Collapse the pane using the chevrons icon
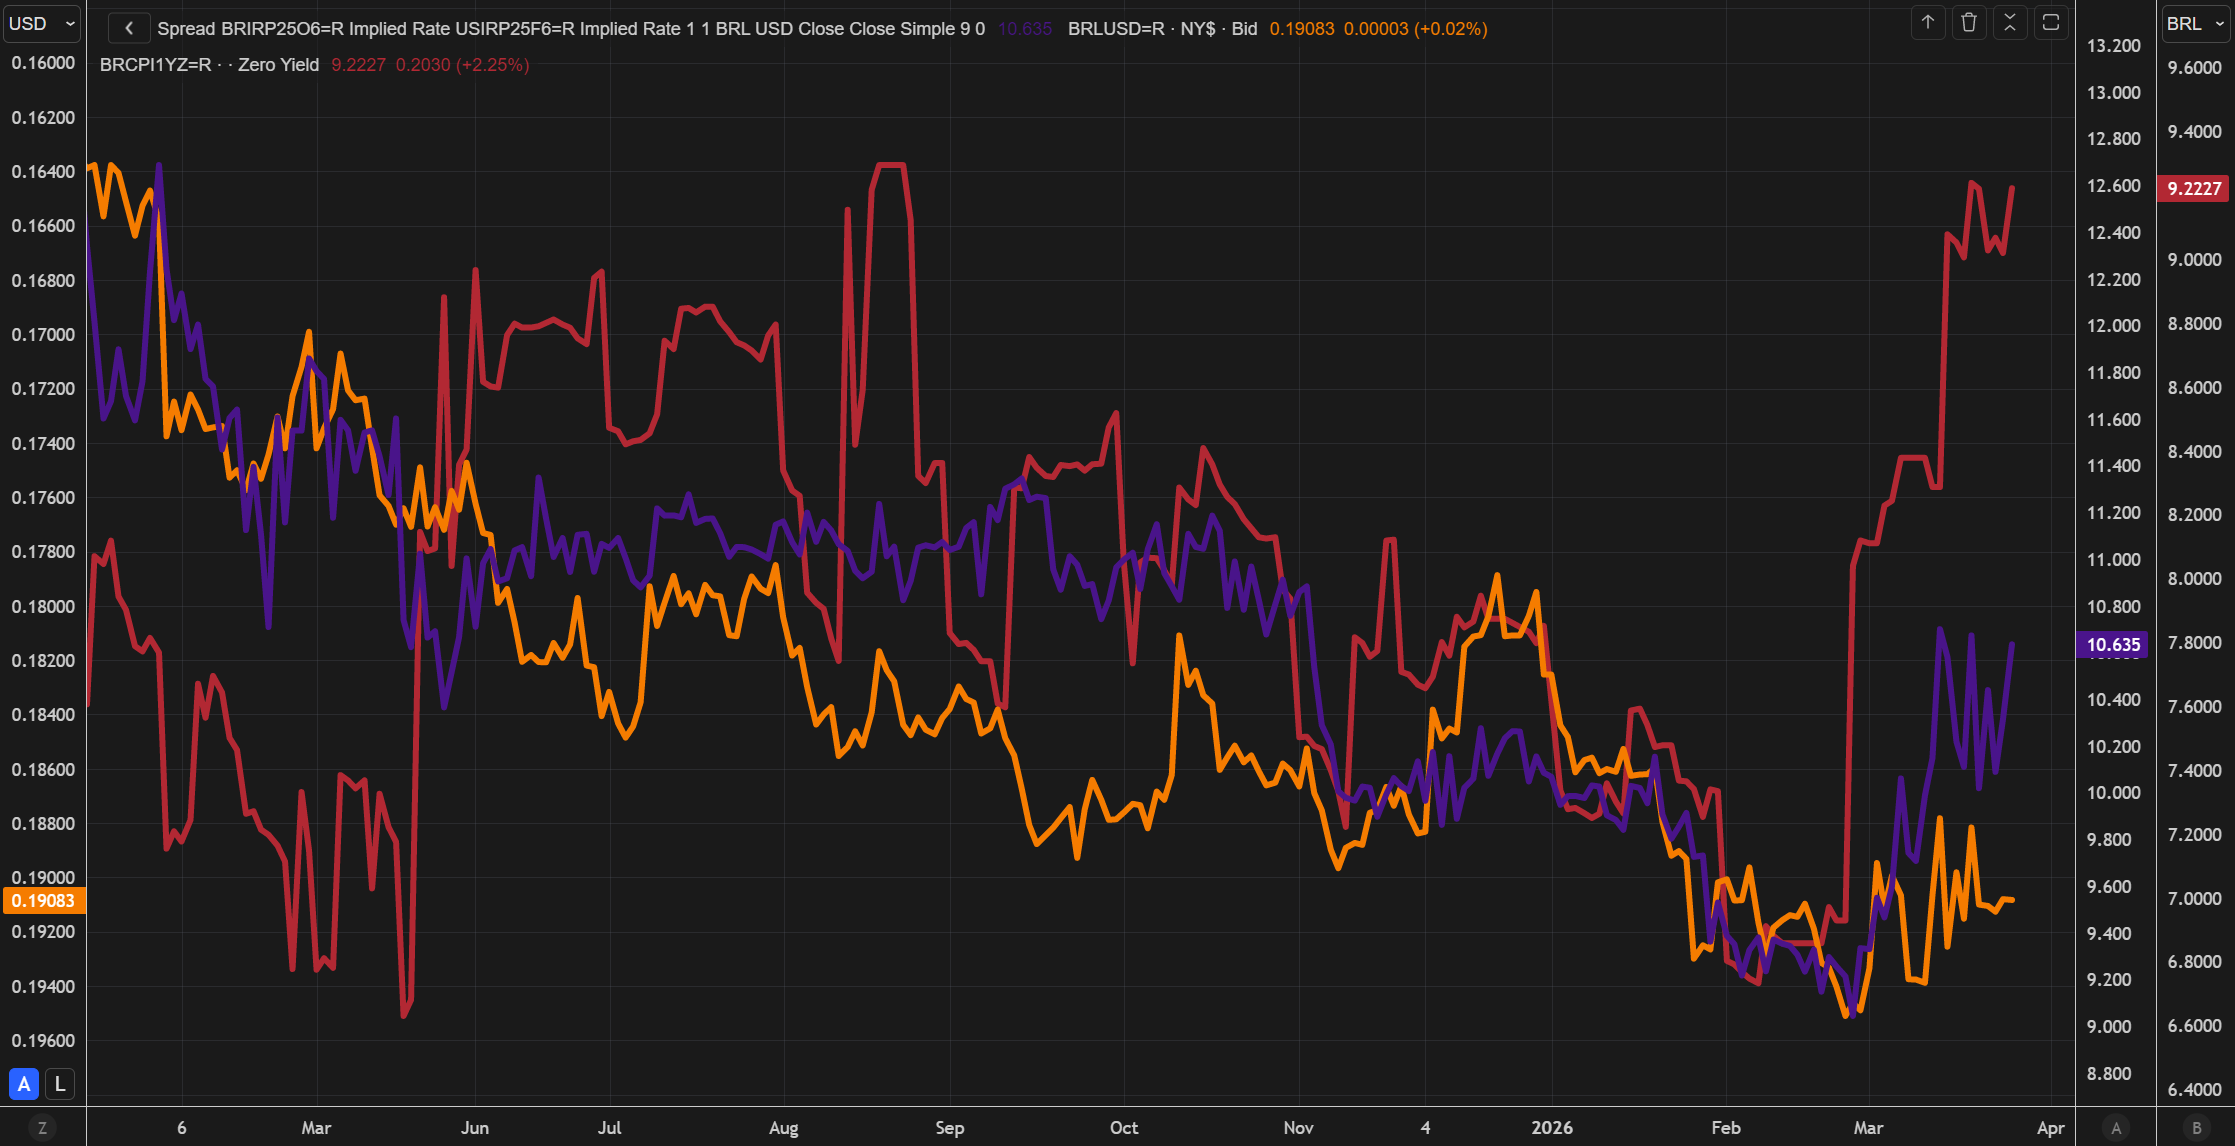Screen dimensions: 2235x1146 point(2010,23)
